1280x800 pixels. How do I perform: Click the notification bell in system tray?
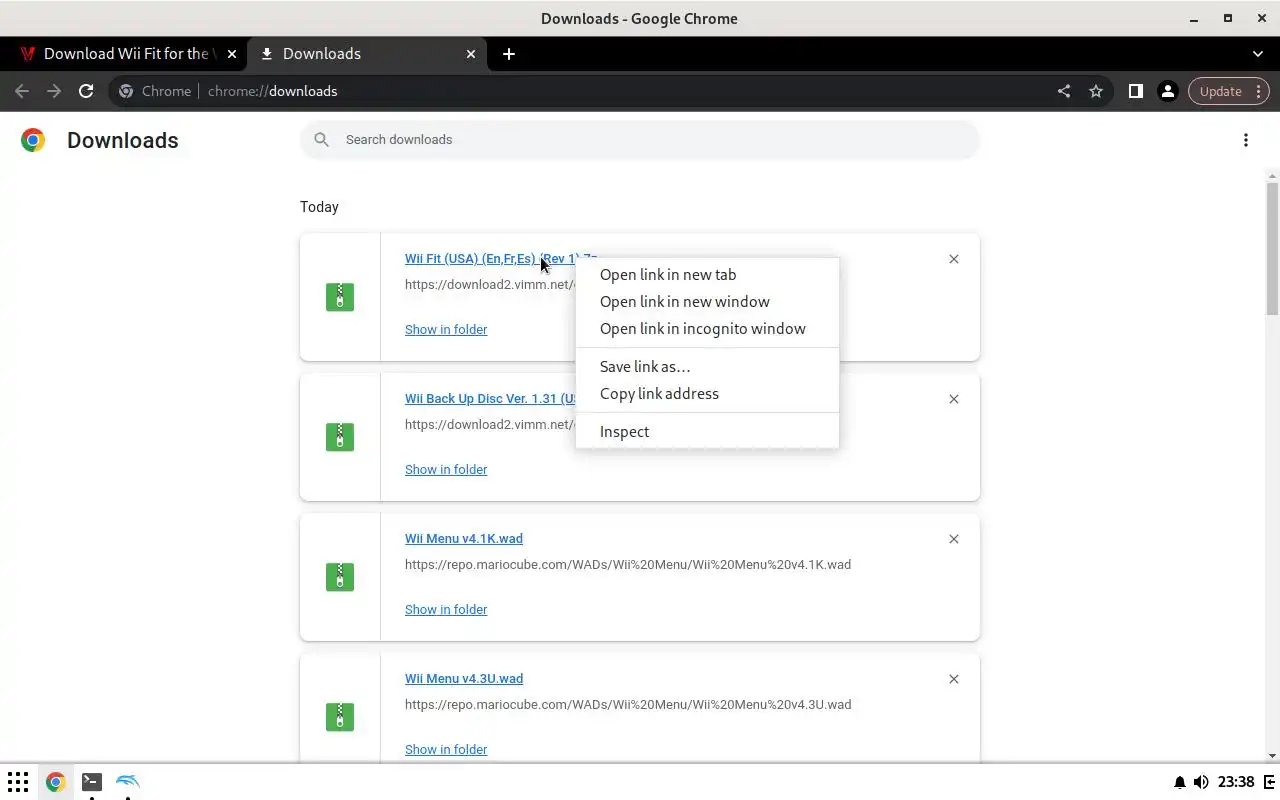[1180, 782]
